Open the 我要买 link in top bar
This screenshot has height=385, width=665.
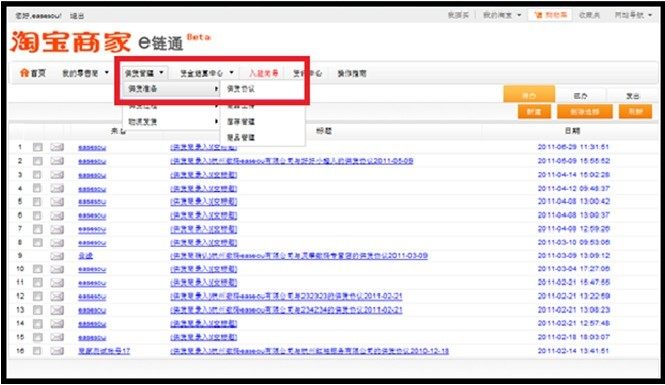pos(458,15)
